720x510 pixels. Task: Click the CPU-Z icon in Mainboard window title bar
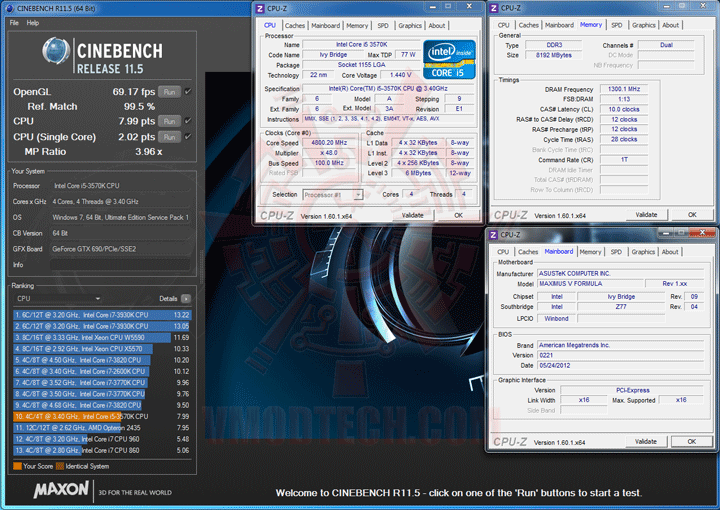pyautogui.click(x=494, y=235)
